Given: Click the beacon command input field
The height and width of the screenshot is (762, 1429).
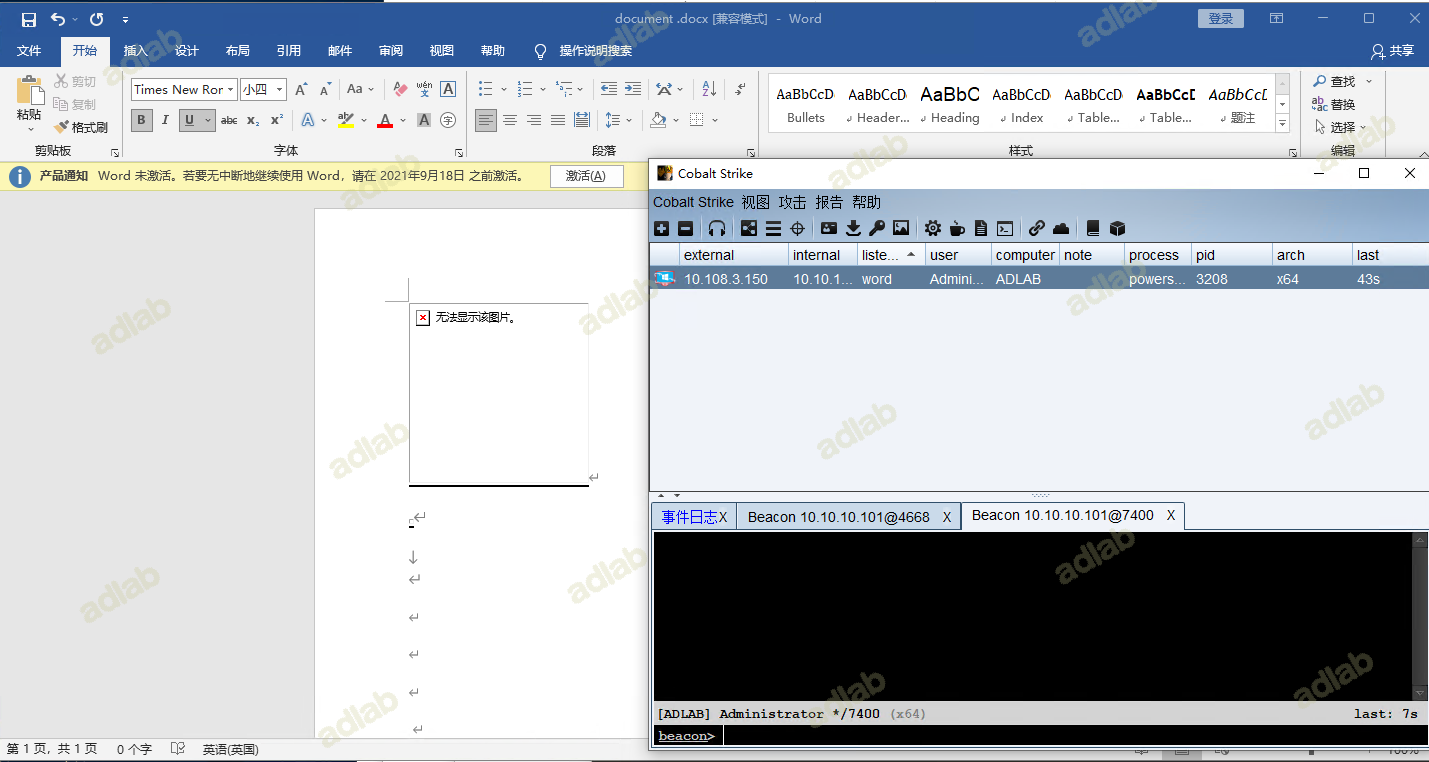Looking at the screenshot, I should [1074, 736].
